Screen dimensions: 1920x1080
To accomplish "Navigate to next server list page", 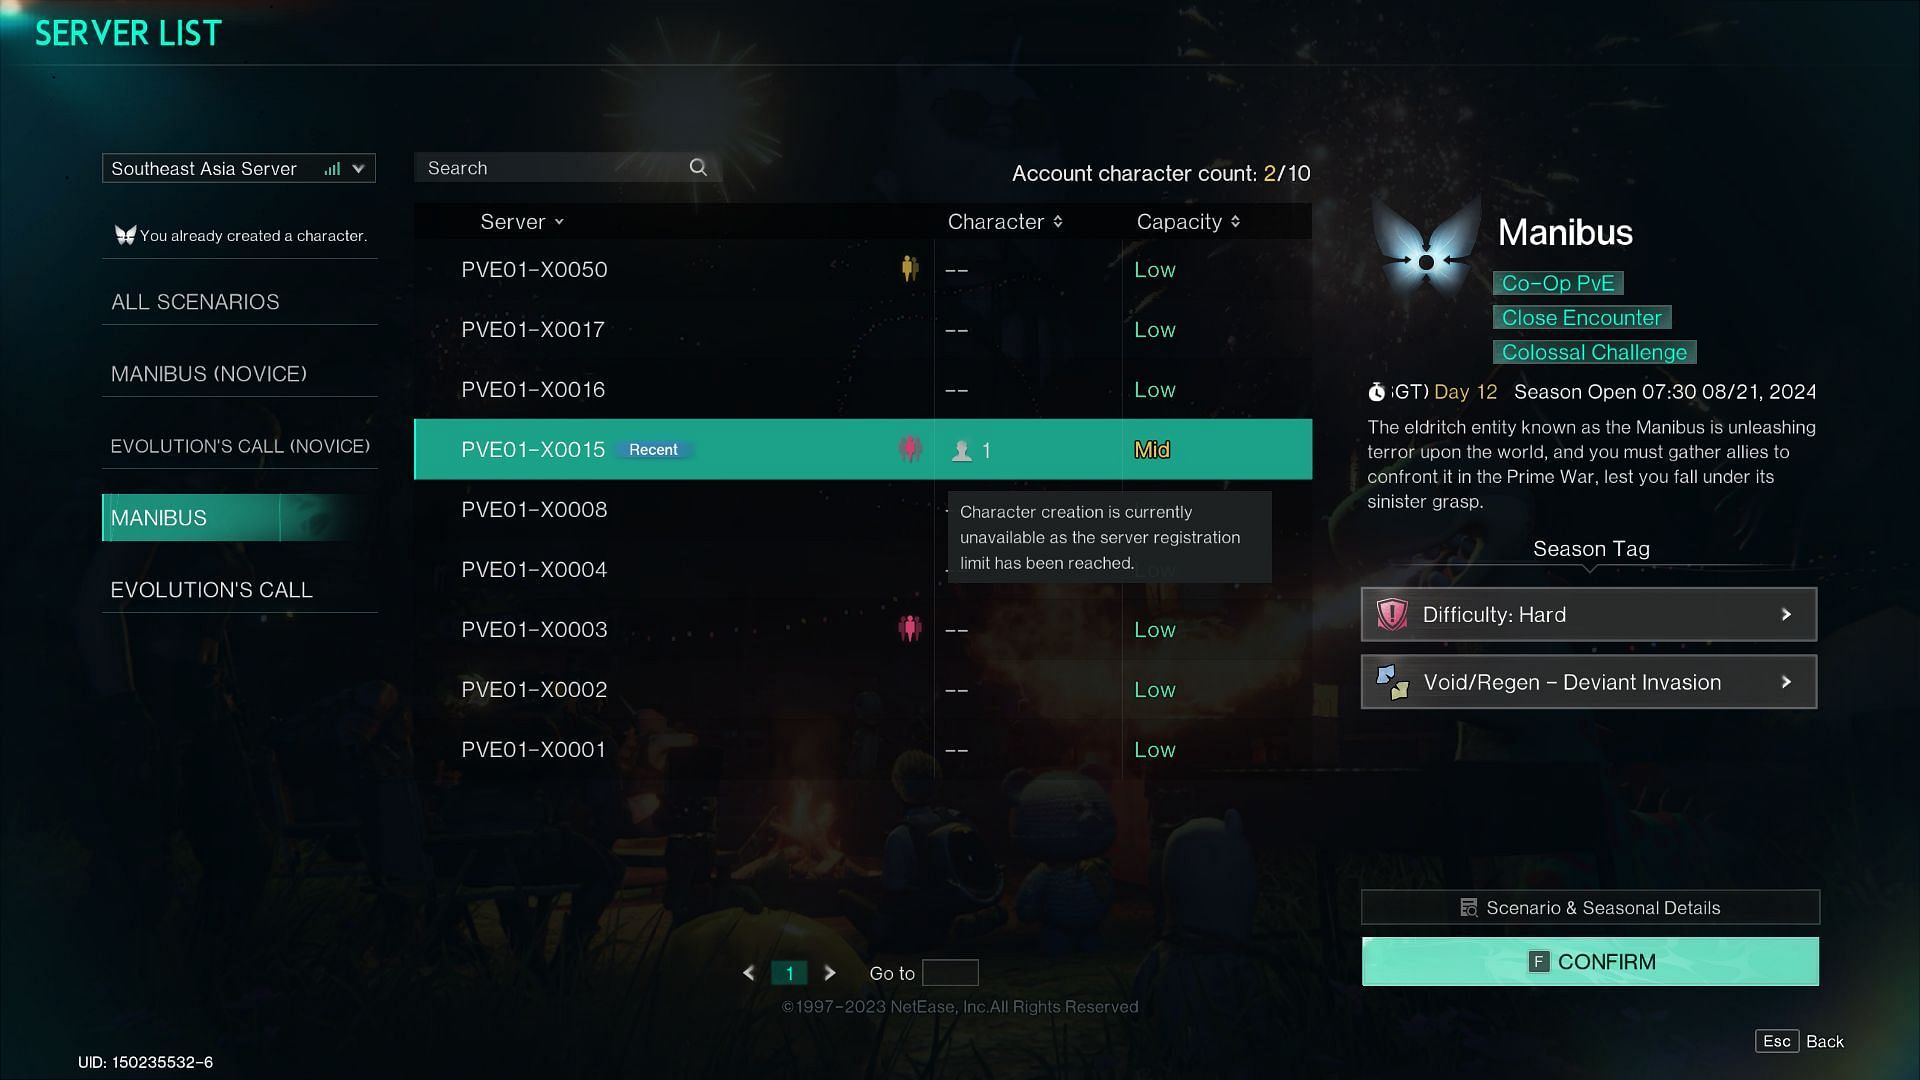I will pos(829,973).
